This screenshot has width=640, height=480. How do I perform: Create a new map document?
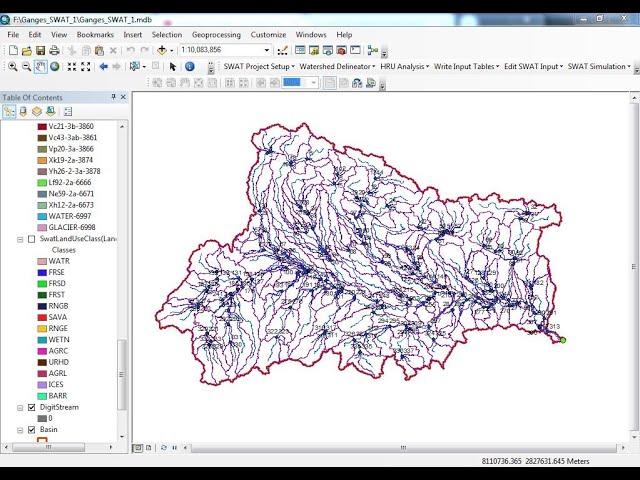coord(13,50)
